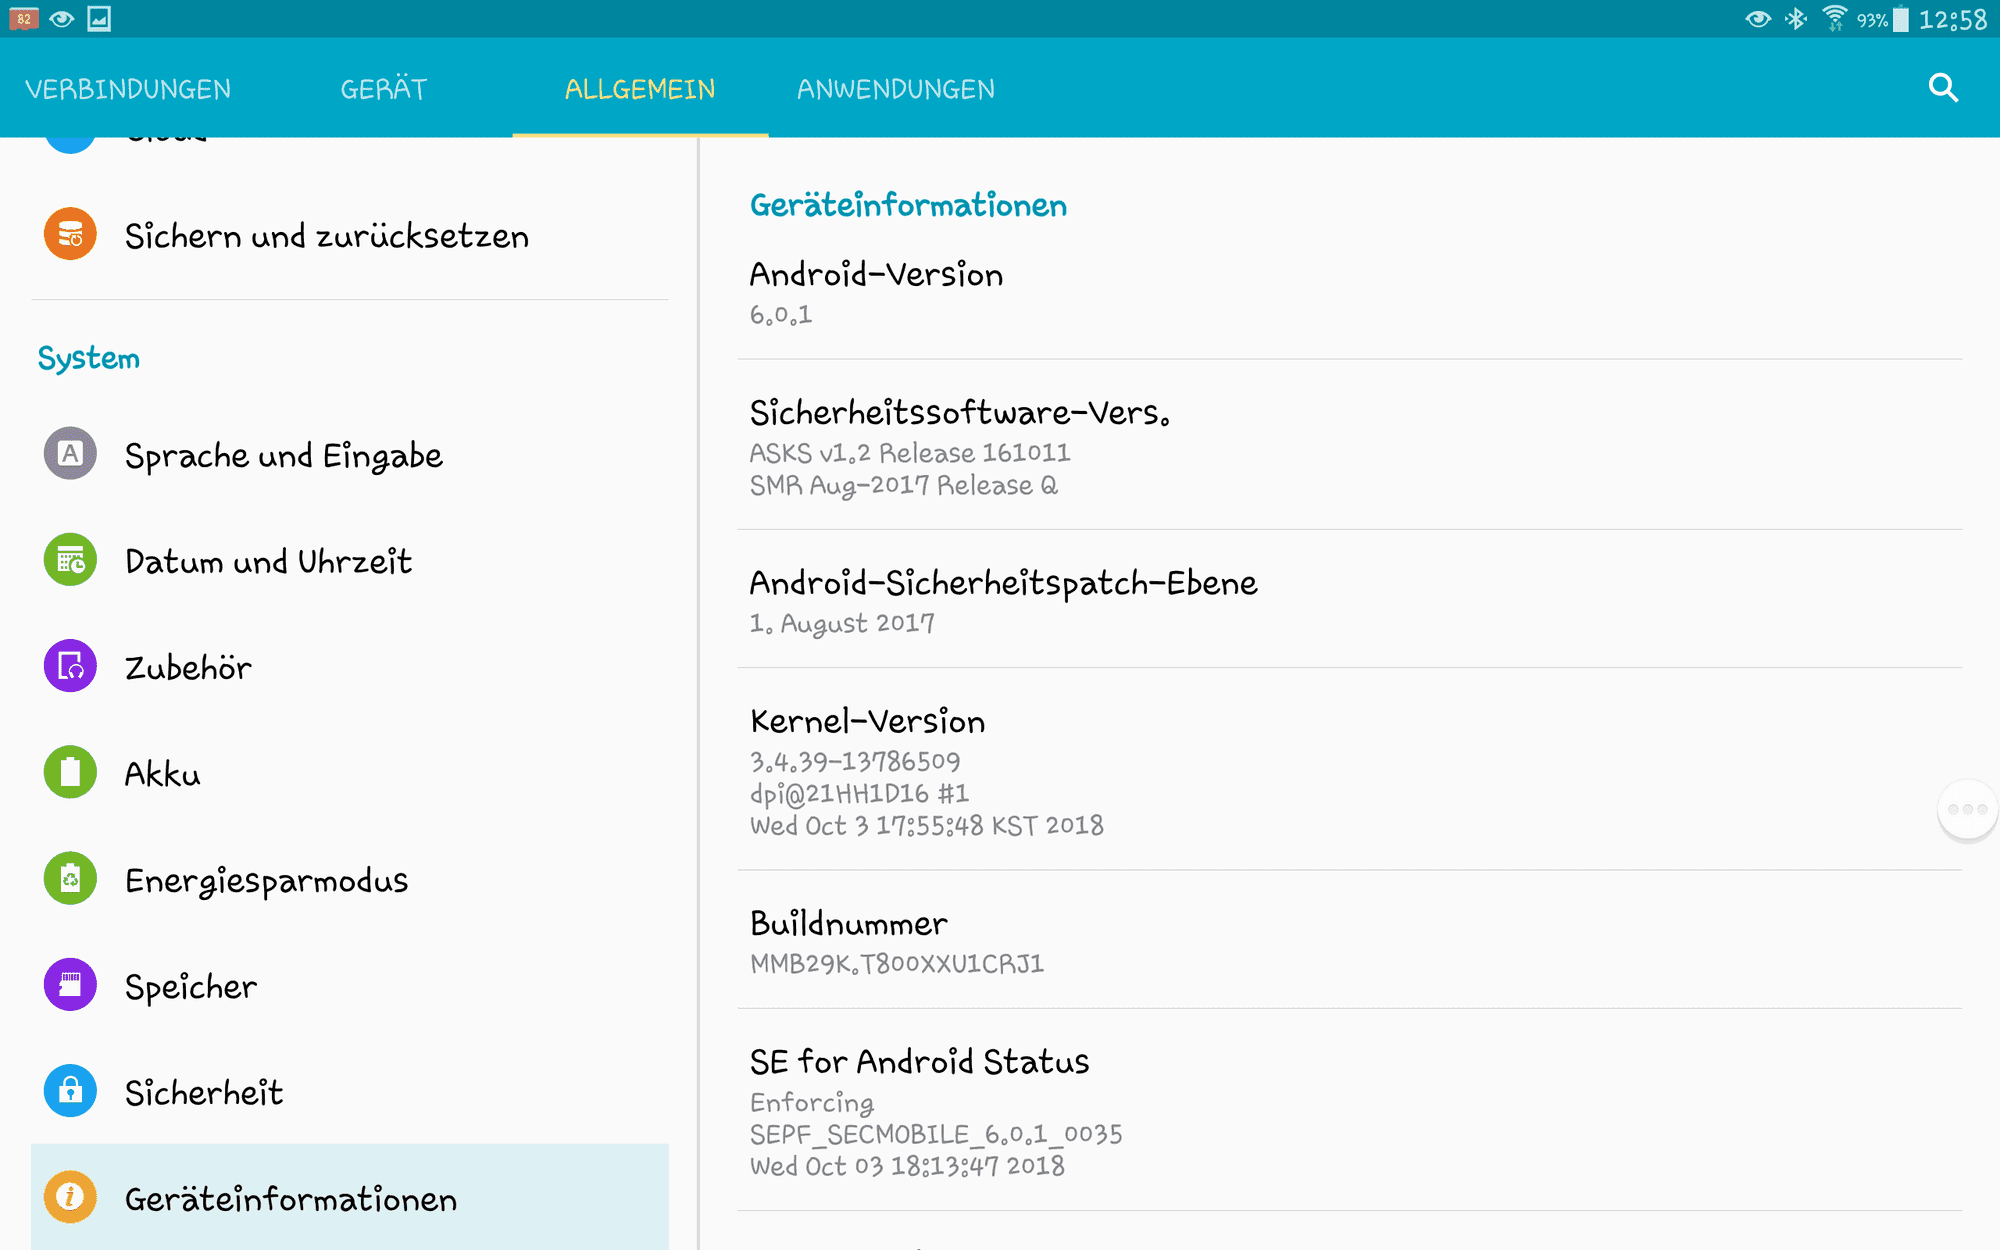Tap the SE for Android Status entry
Screen dimensions: 2000x1250
[1350, 1110]
